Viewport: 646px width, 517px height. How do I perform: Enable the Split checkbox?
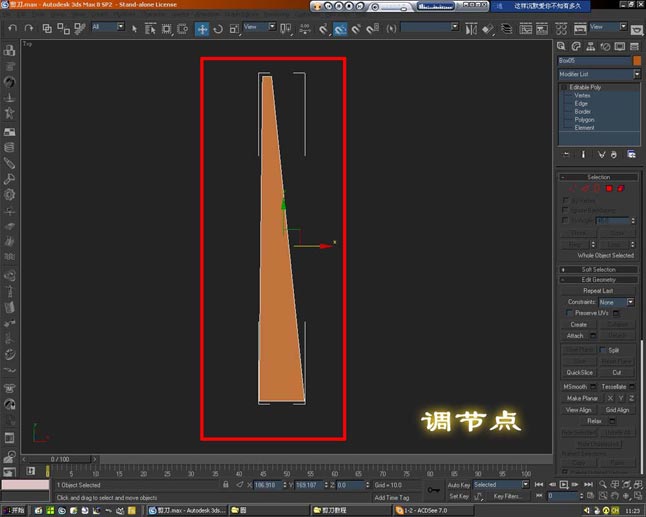603,350
